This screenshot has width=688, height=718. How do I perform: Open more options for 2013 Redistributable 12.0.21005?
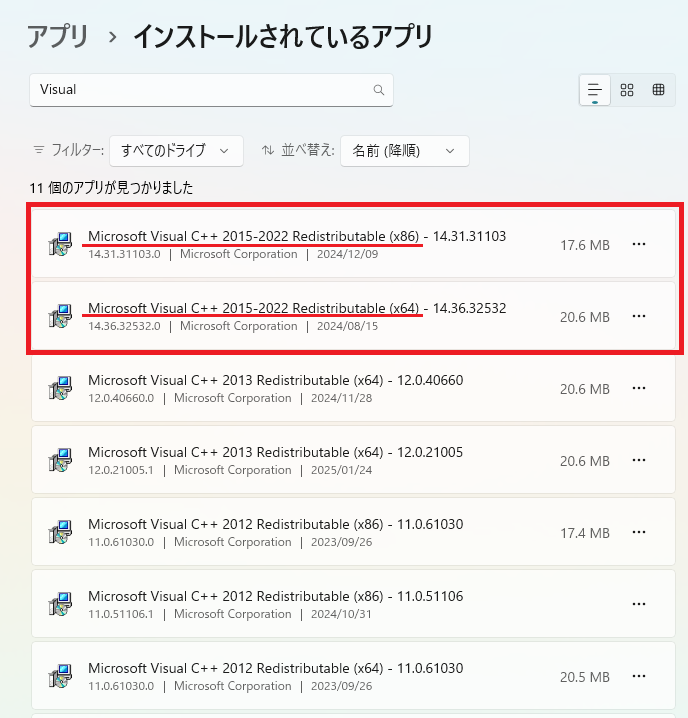(639, 460)
